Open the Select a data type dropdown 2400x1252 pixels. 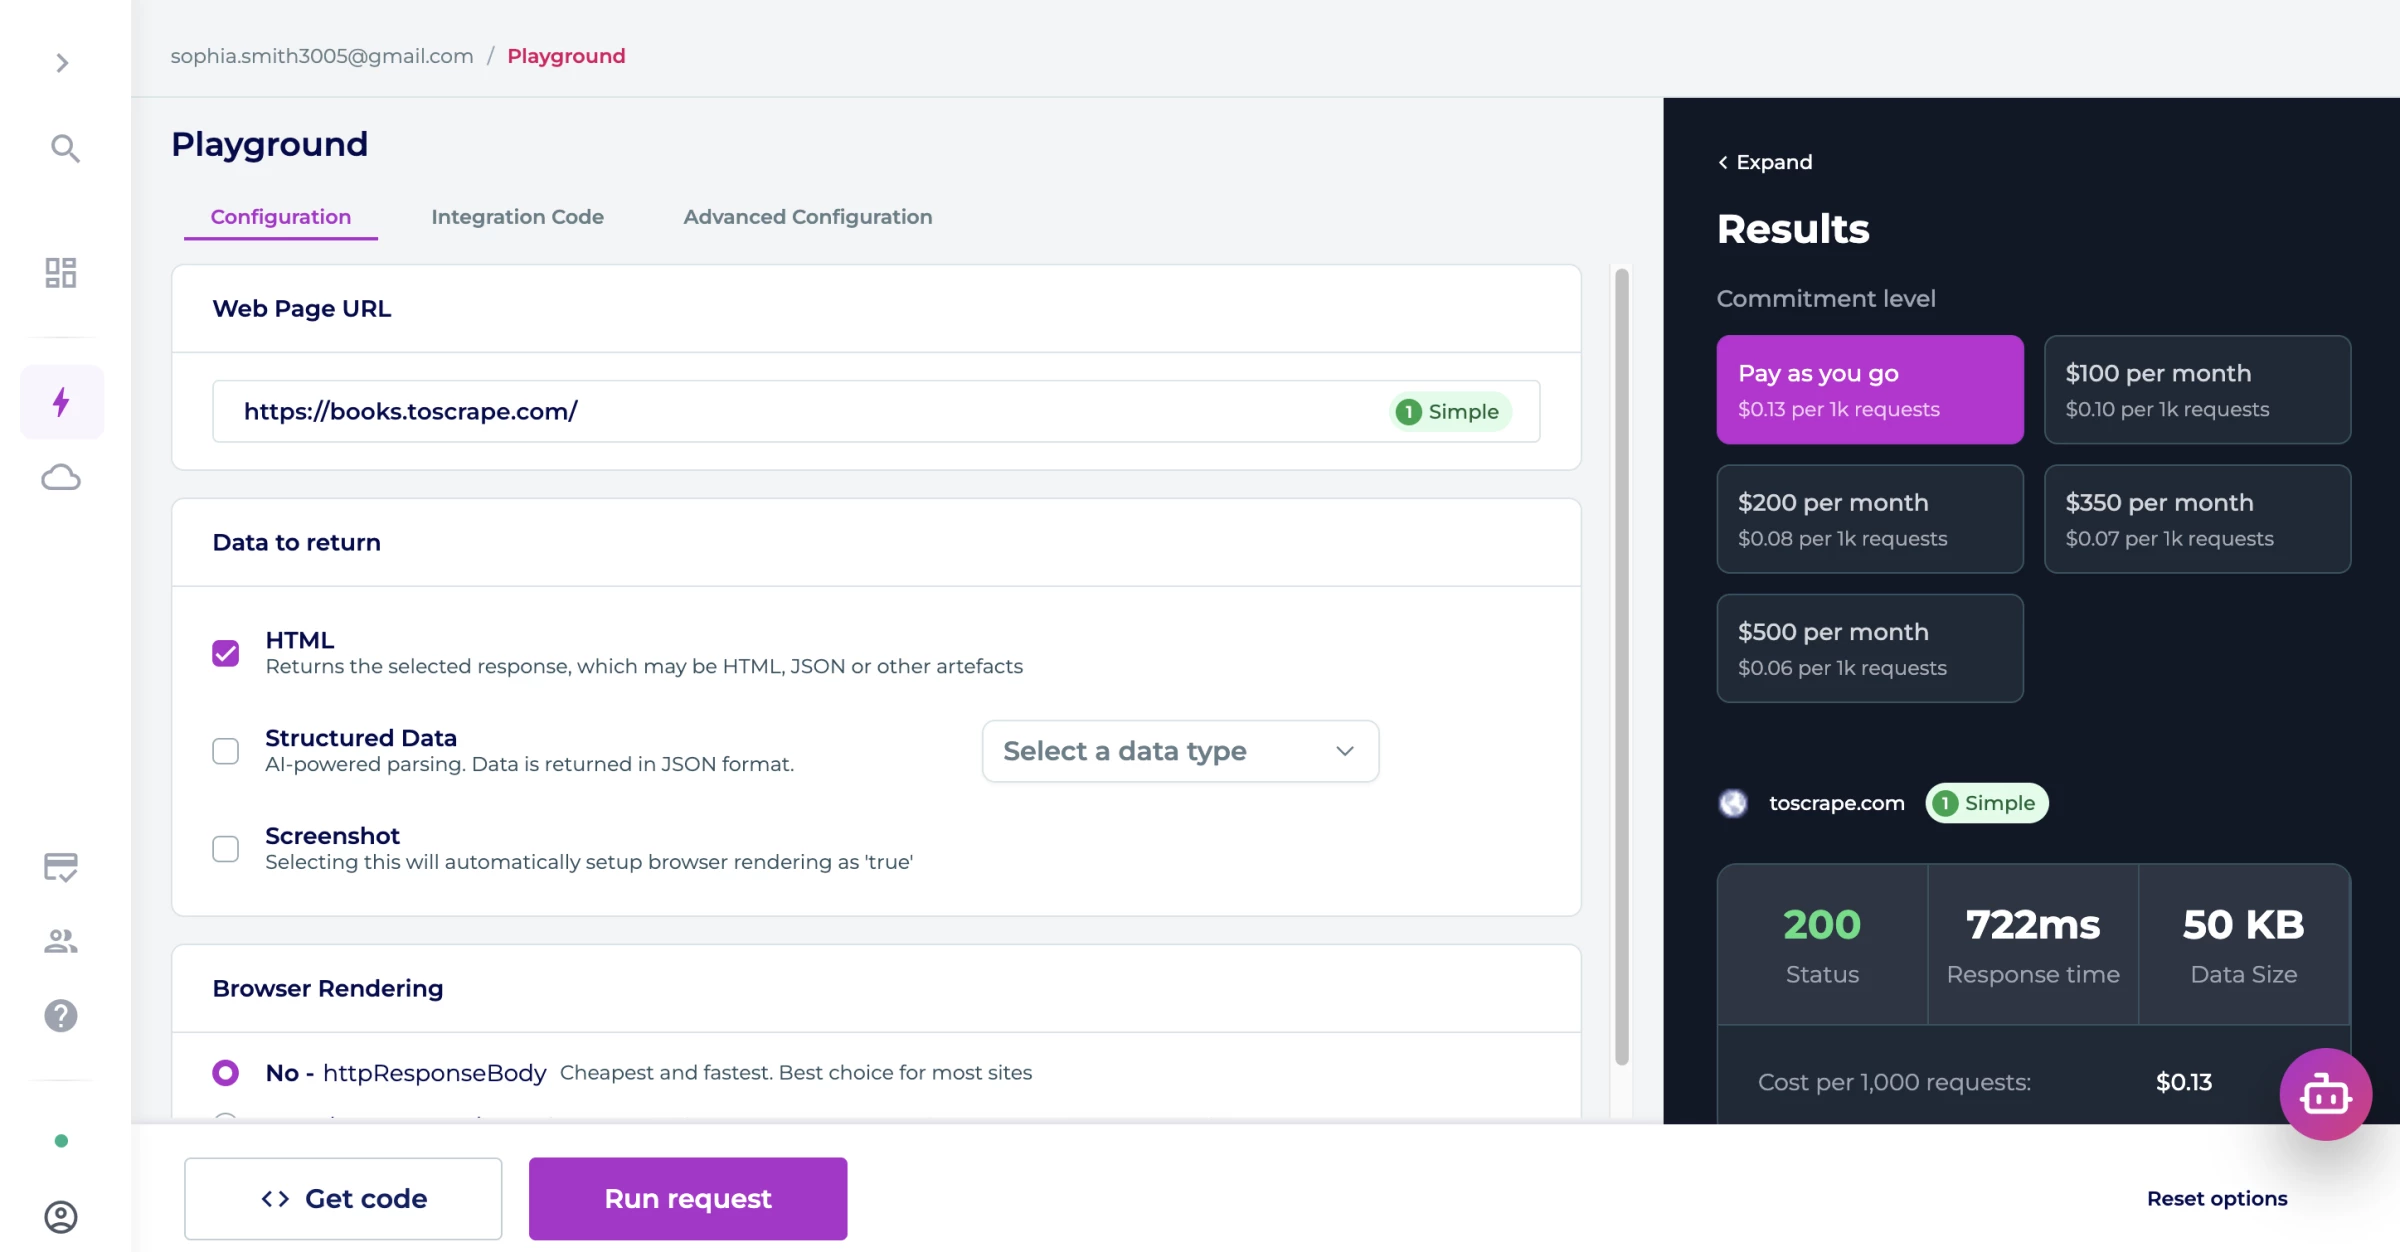click(1180, 751)
